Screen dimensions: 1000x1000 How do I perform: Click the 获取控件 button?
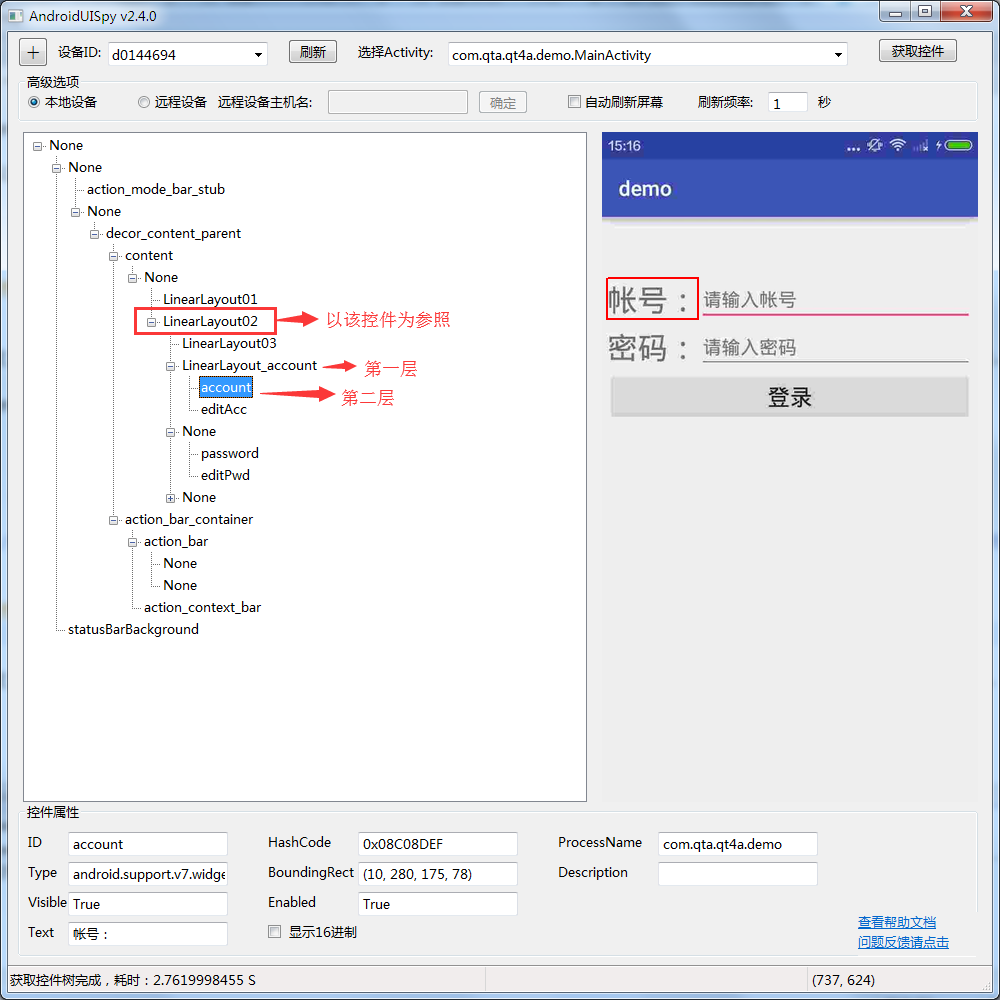tap(917, 51)
